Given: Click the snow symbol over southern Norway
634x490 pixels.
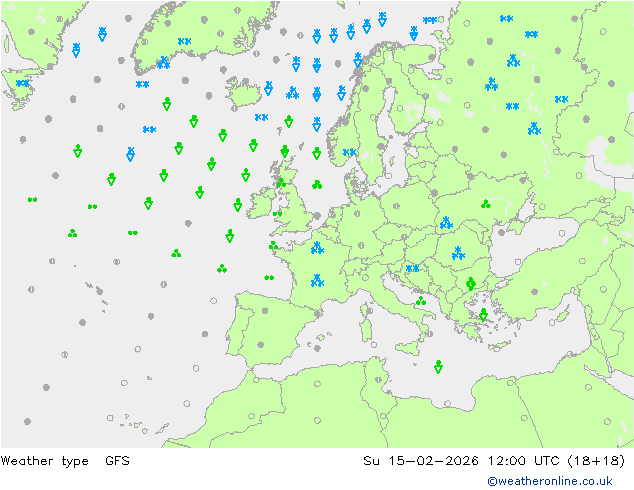Looking at the screenshot, I should [349, 152].
